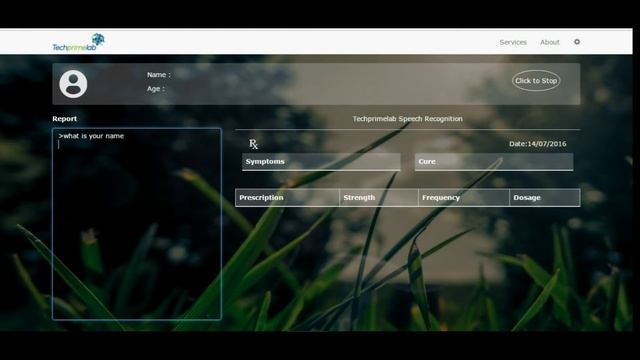The width and height of the screenshot is (640, 360).
Task: Click the Strength column header
Action: [379, 198]
